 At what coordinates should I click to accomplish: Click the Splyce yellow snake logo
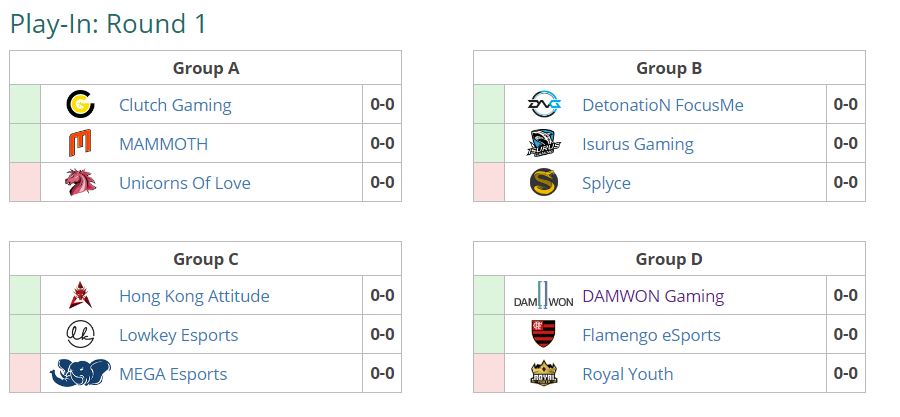pos(544,182)
